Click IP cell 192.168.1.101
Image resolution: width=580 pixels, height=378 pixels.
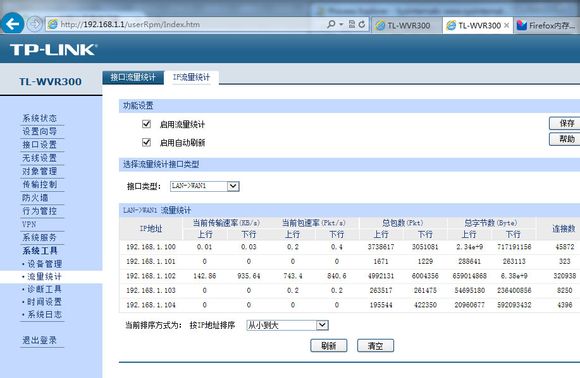[151, 261]
